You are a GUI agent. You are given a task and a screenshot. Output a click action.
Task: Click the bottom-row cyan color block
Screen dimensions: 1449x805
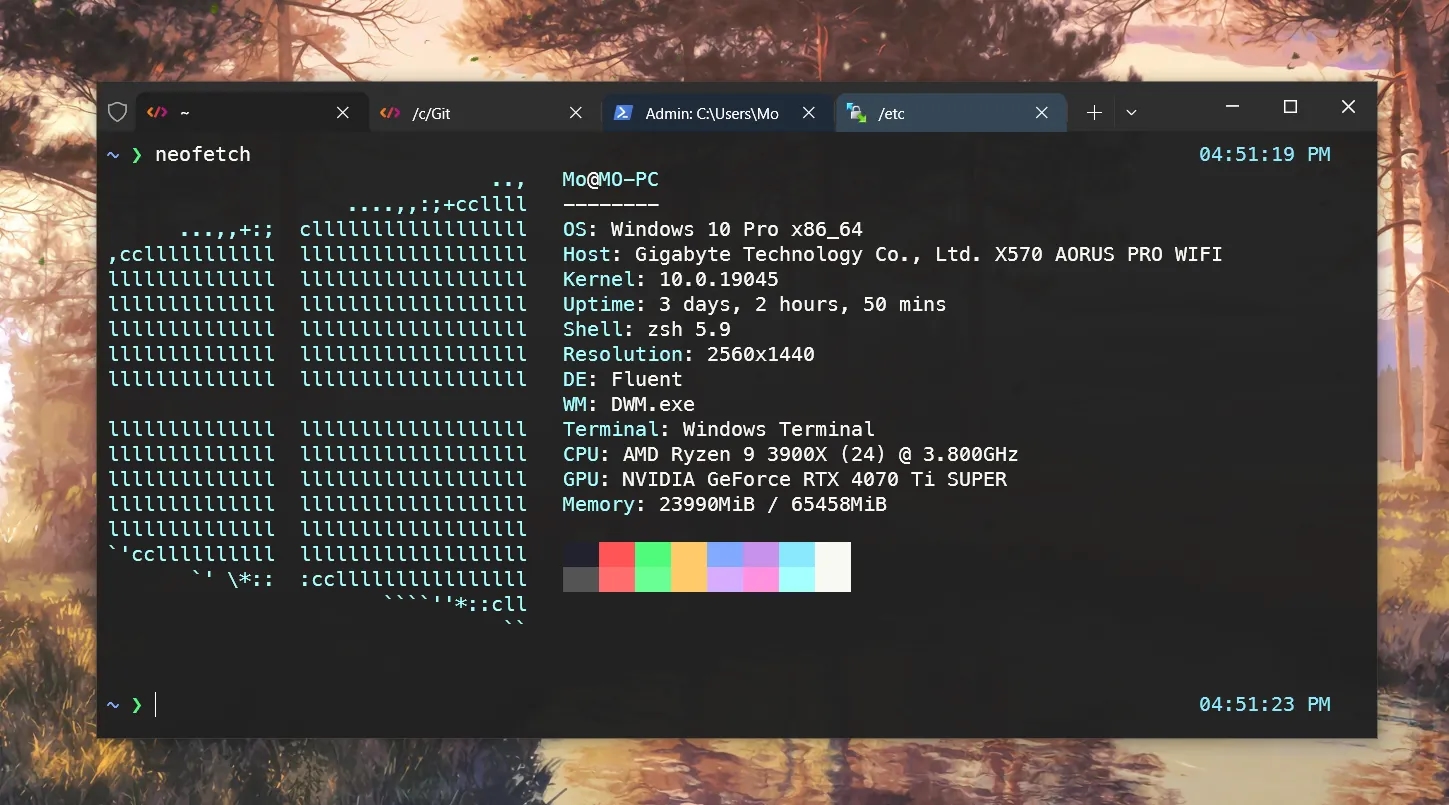(797, 579)
